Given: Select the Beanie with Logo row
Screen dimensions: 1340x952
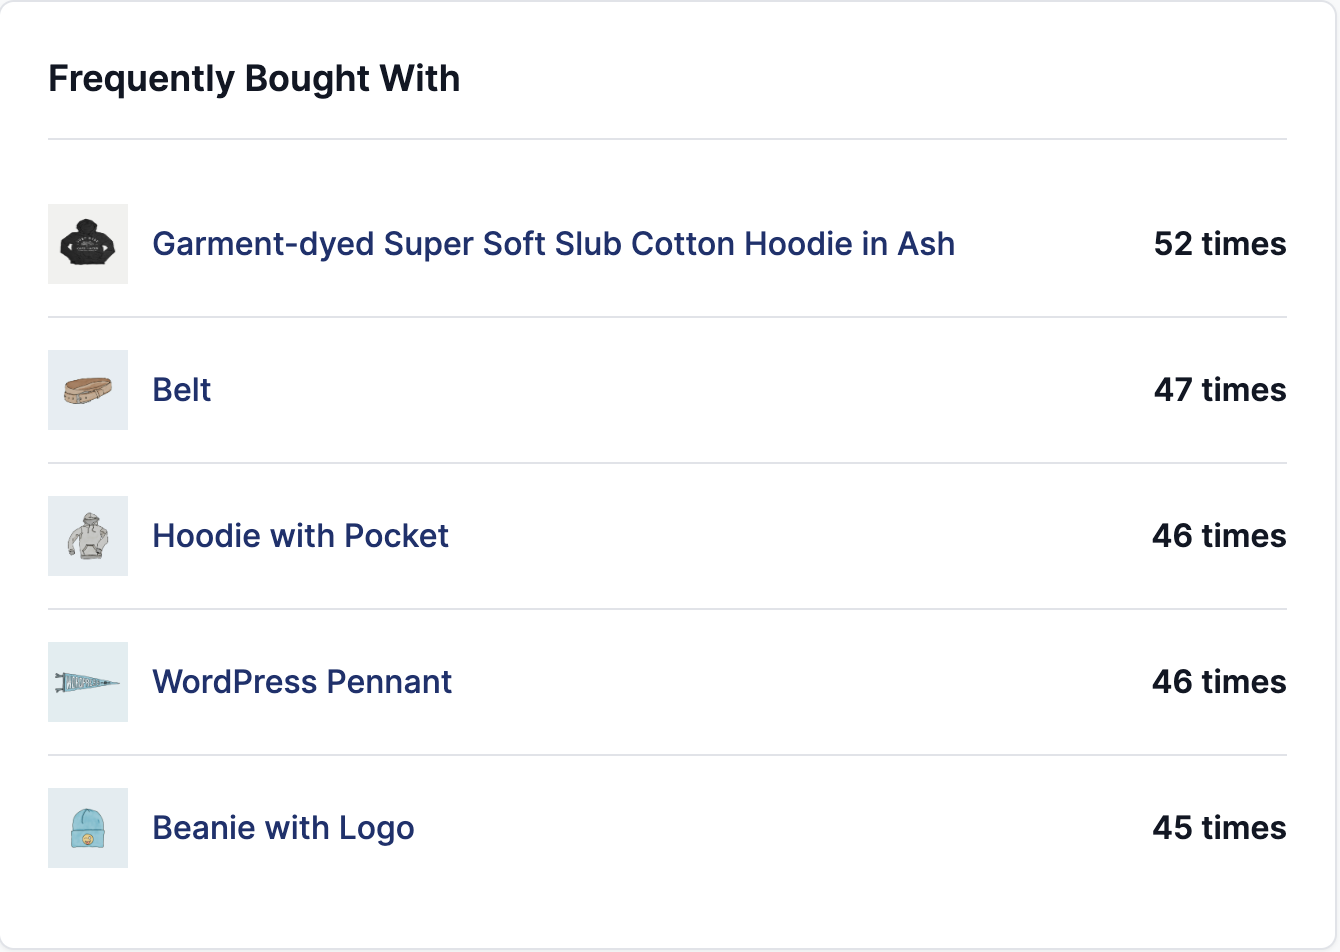Looking at the screenshot, I should coord(670,828).
